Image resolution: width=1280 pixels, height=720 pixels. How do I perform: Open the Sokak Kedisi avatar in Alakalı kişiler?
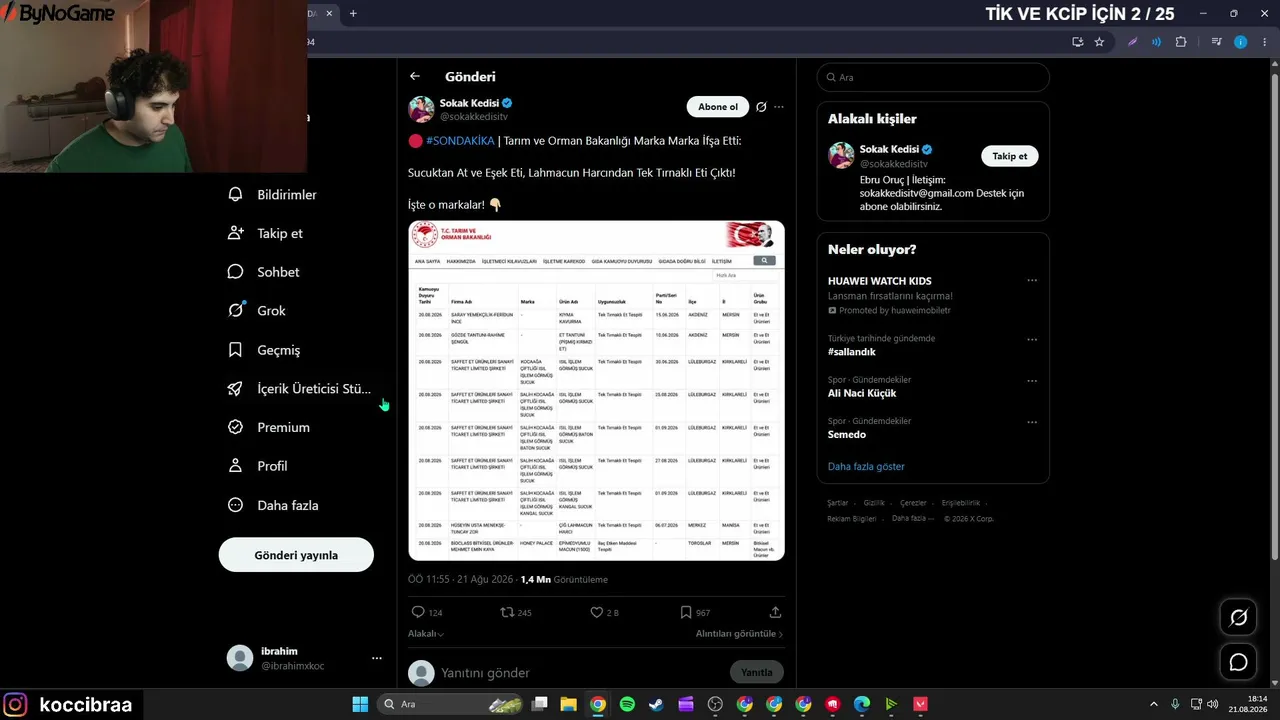pos(842,155)
